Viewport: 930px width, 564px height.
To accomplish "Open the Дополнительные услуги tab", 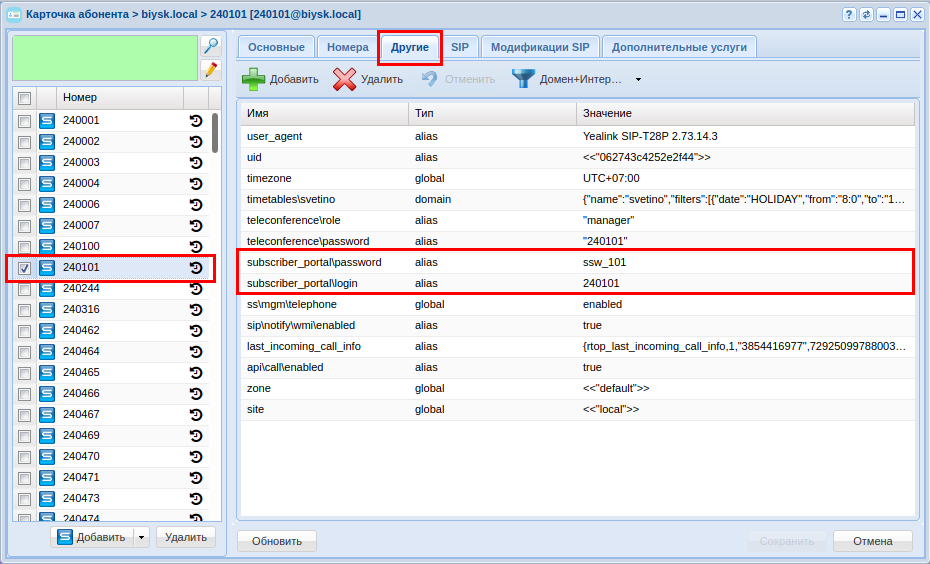I will [679, 47].
